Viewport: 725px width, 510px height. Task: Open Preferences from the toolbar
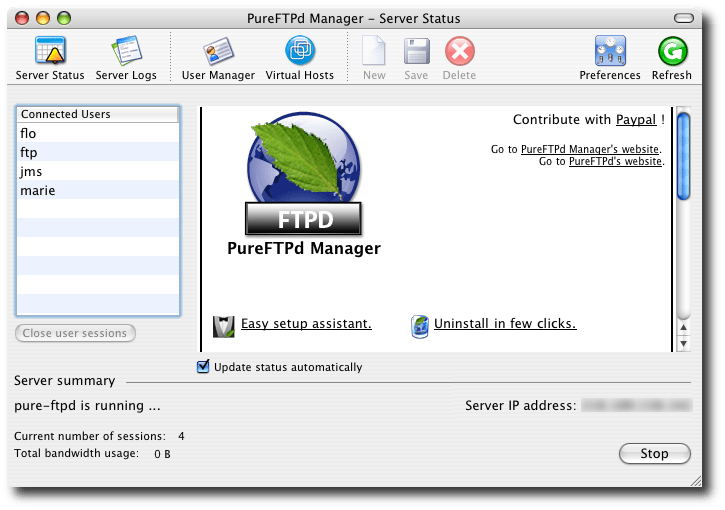(x=610, y=51)
